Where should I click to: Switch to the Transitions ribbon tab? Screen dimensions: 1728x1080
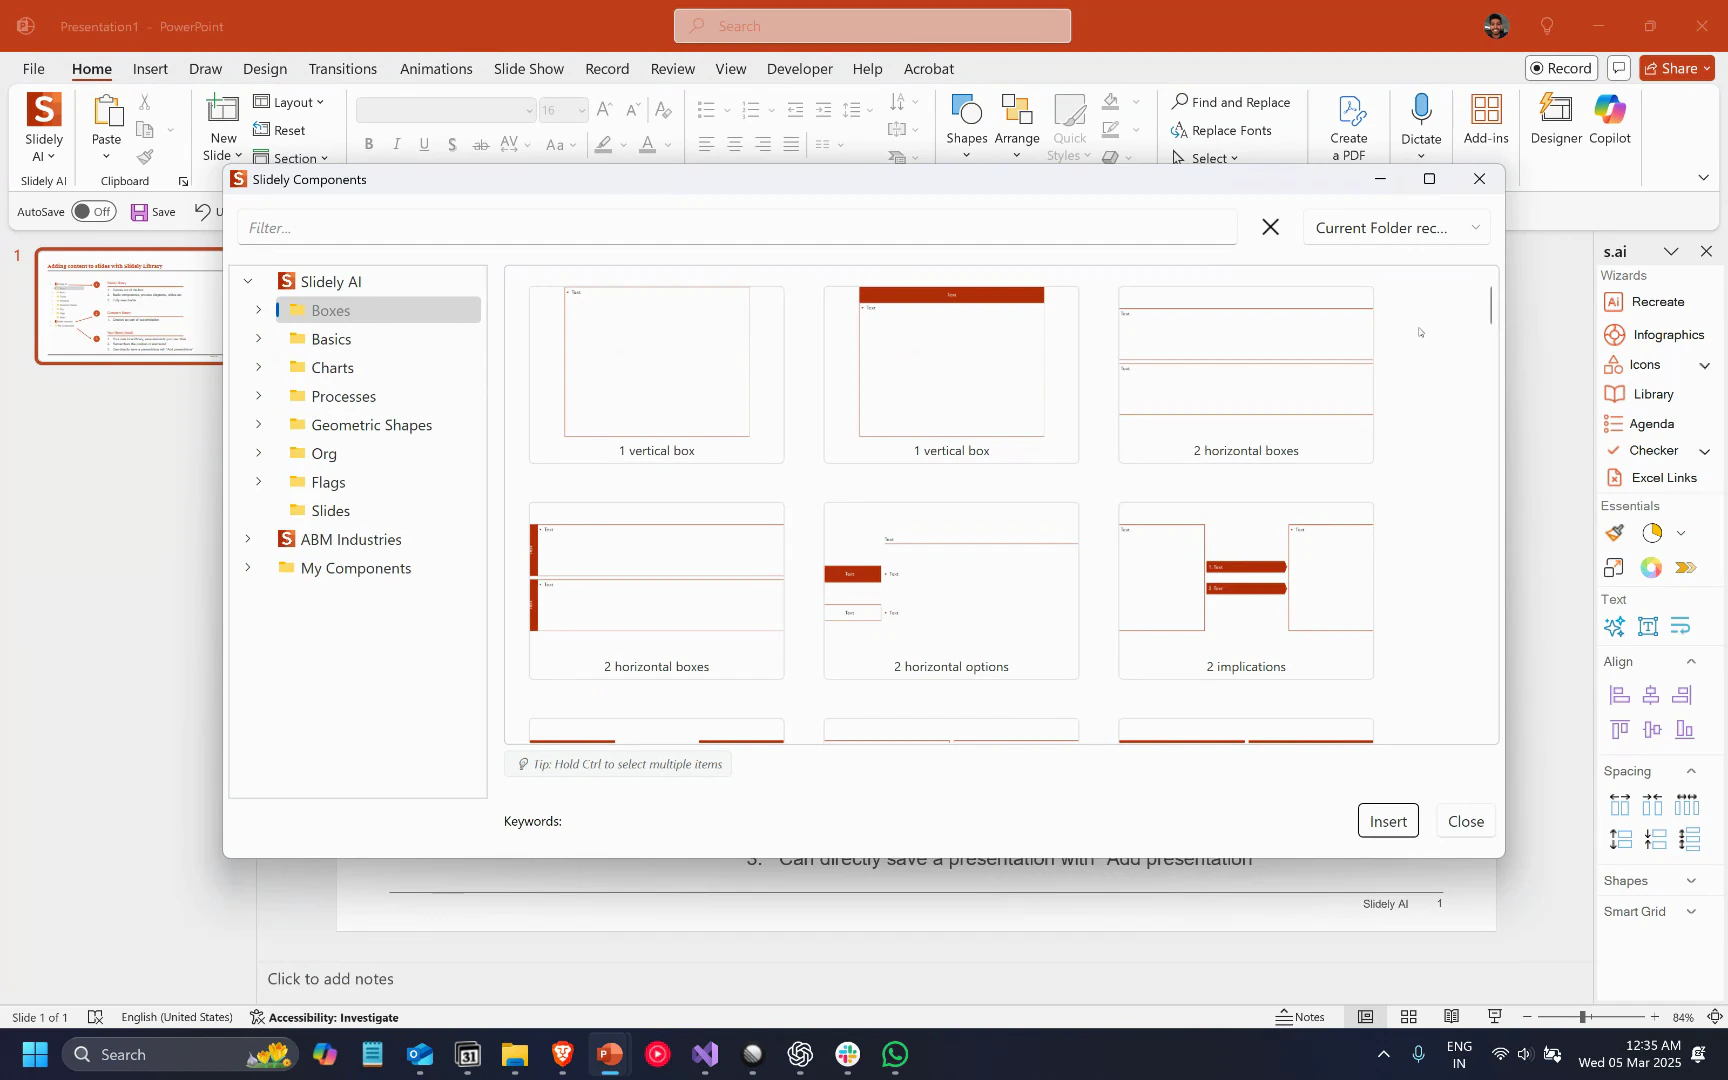pyautogui.click(x=342, y=69)
